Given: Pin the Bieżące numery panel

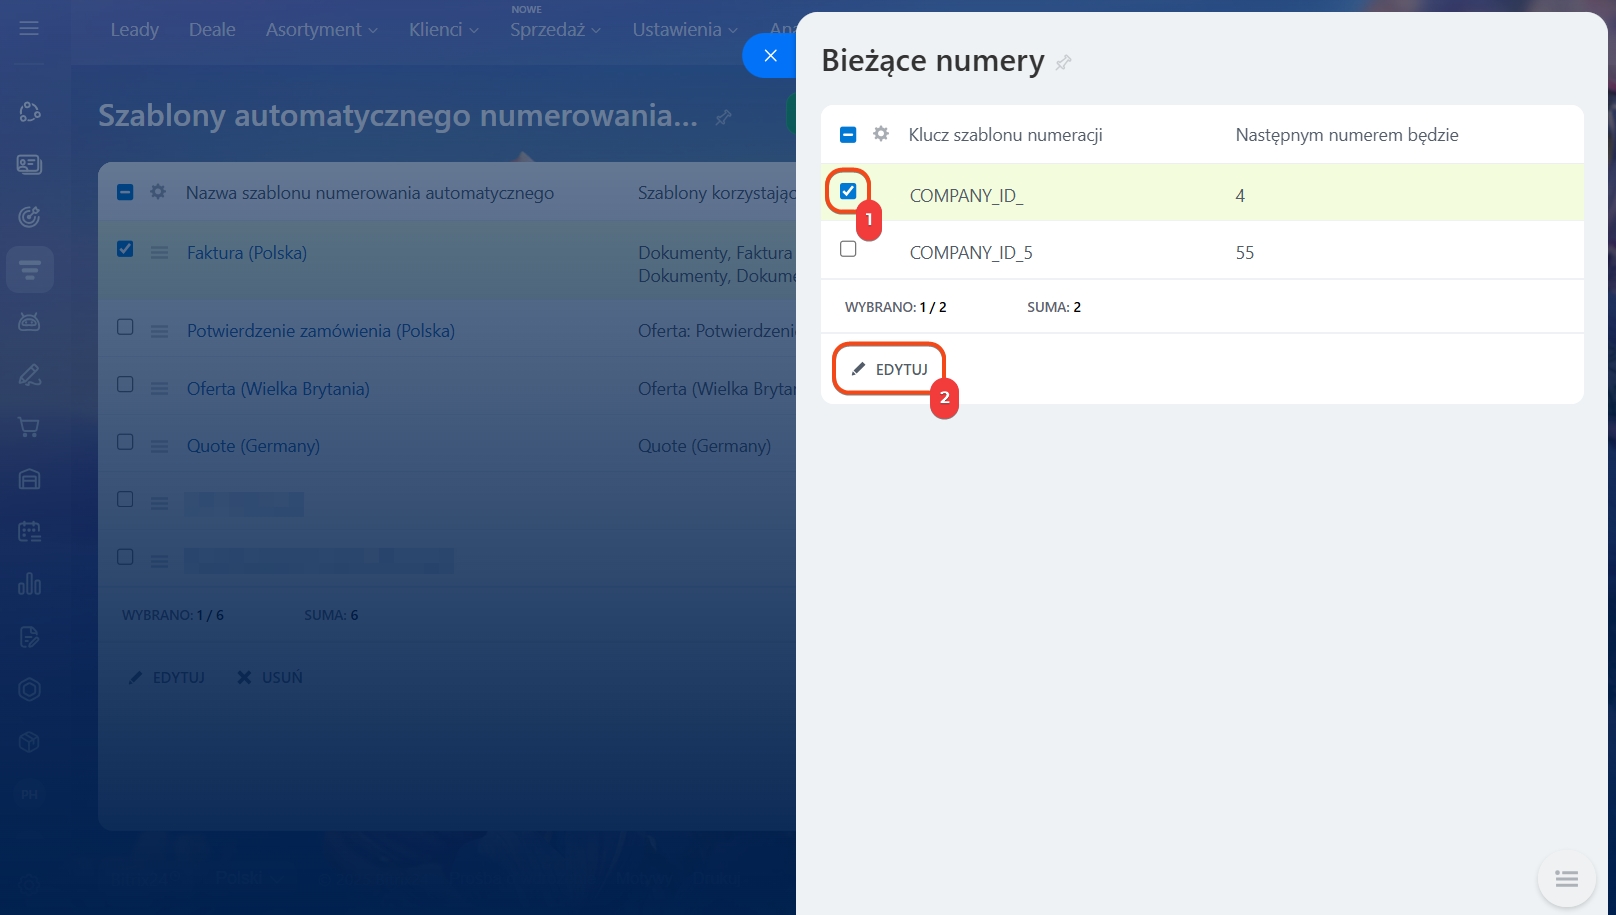Looking at the screenshot, I should [1063, 62].
